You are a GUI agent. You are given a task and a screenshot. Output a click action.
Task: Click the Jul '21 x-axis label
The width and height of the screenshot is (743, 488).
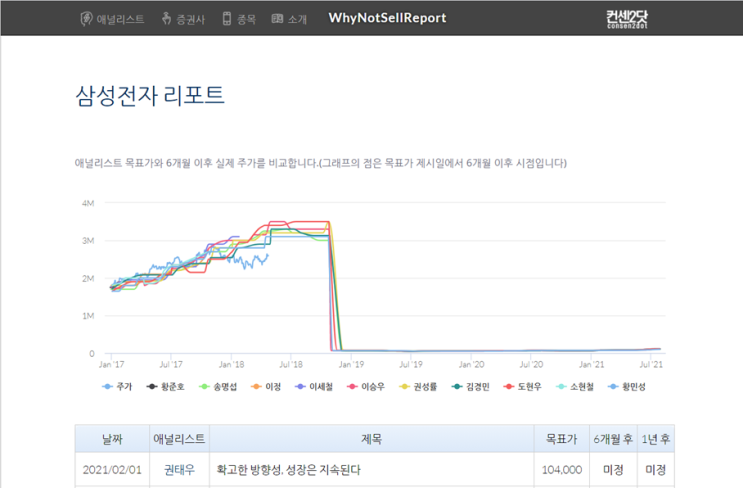point(651,364)
